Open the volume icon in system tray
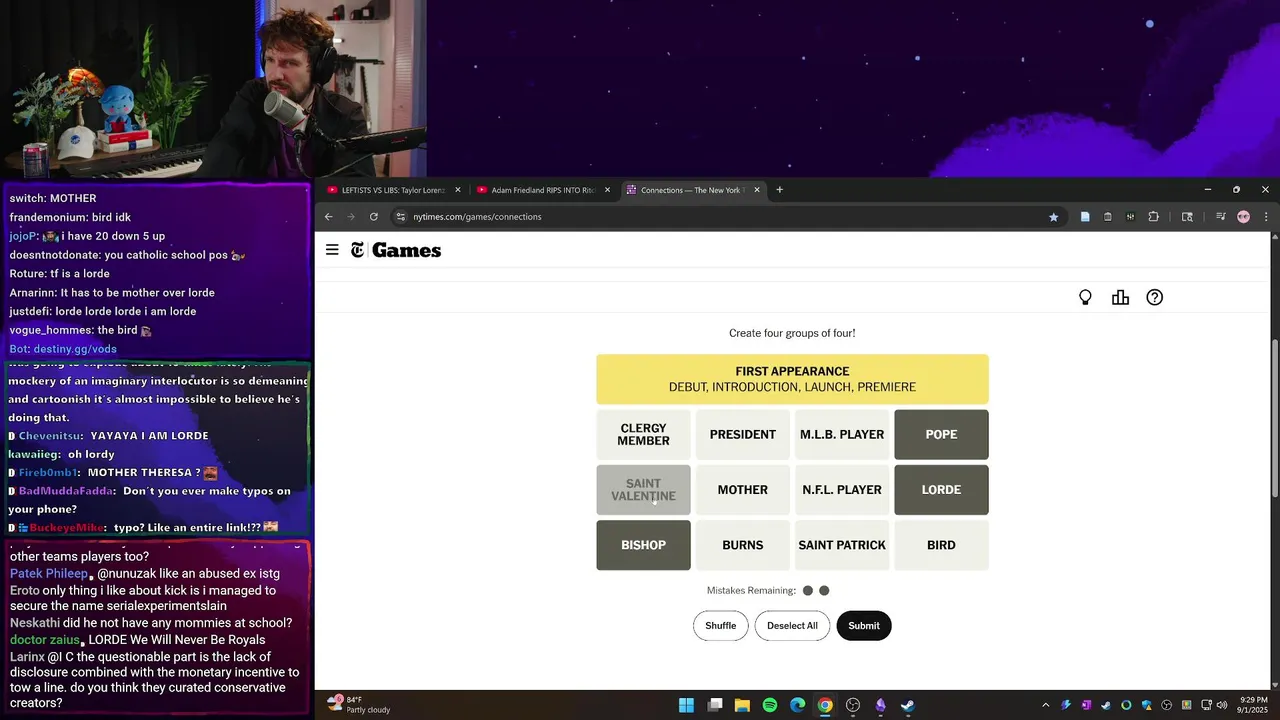This screenshot has height=720, width=1280. (1222, 705)
